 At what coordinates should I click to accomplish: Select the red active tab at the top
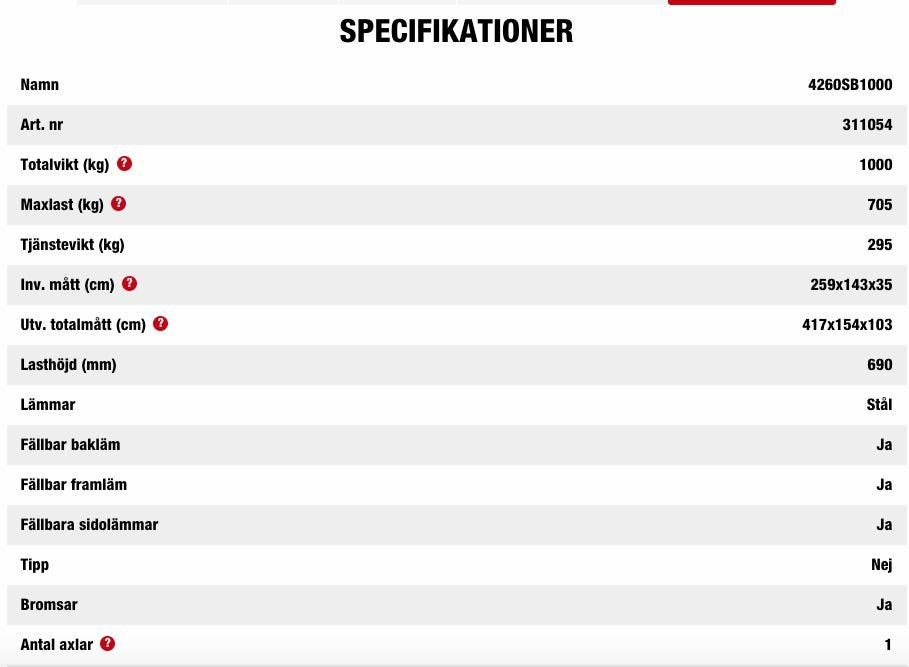(x=751, y=2)
